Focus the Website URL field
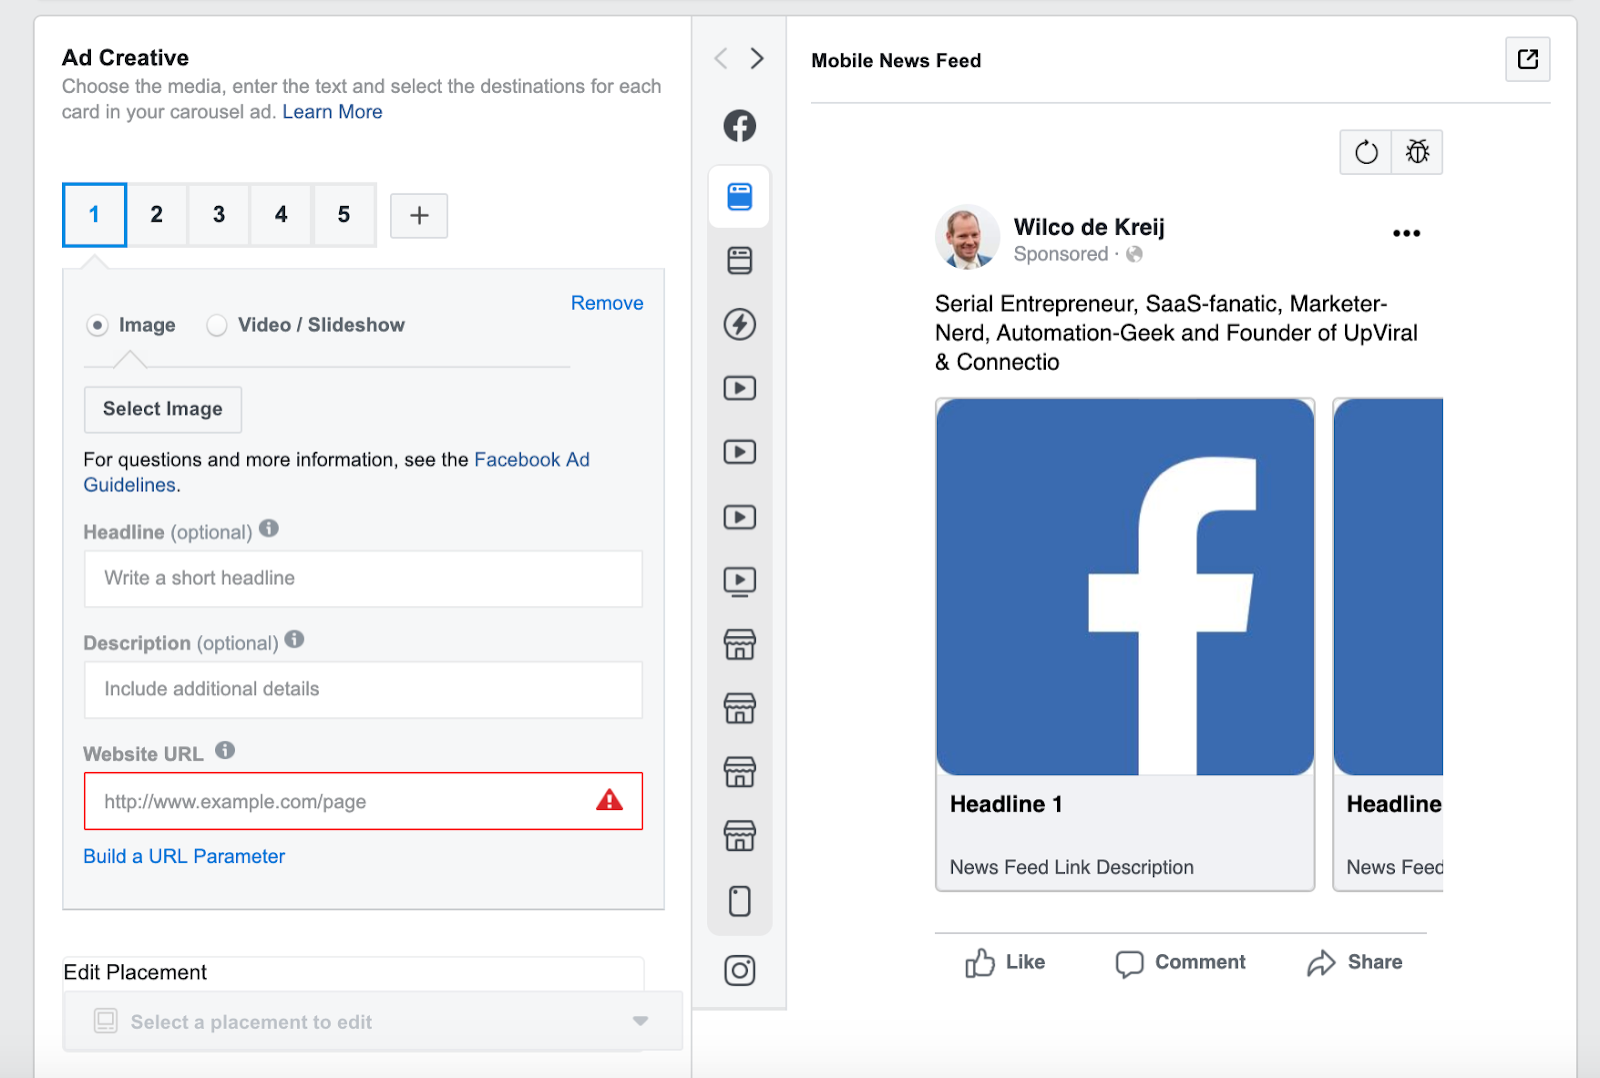This screenshot has width=1600, height=1078. 363,801
